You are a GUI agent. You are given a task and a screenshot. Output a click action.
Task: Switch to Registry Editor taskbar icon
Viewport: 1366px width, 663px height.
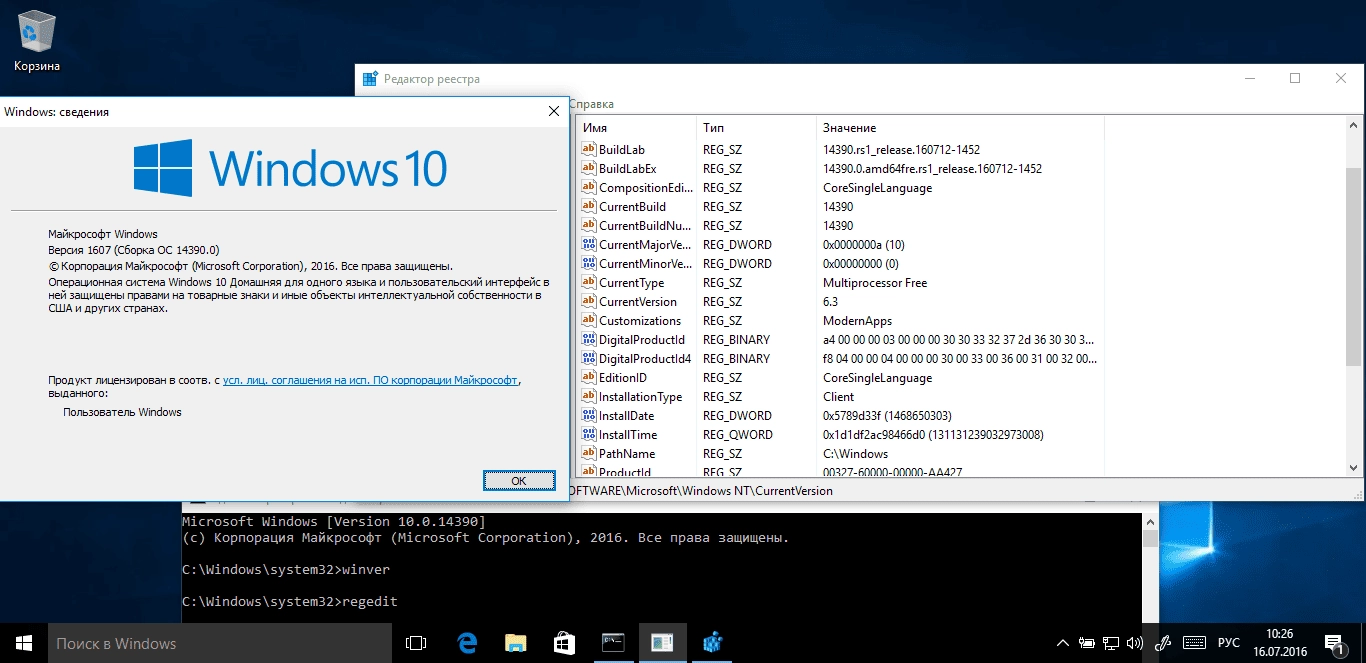pos(712,643)
